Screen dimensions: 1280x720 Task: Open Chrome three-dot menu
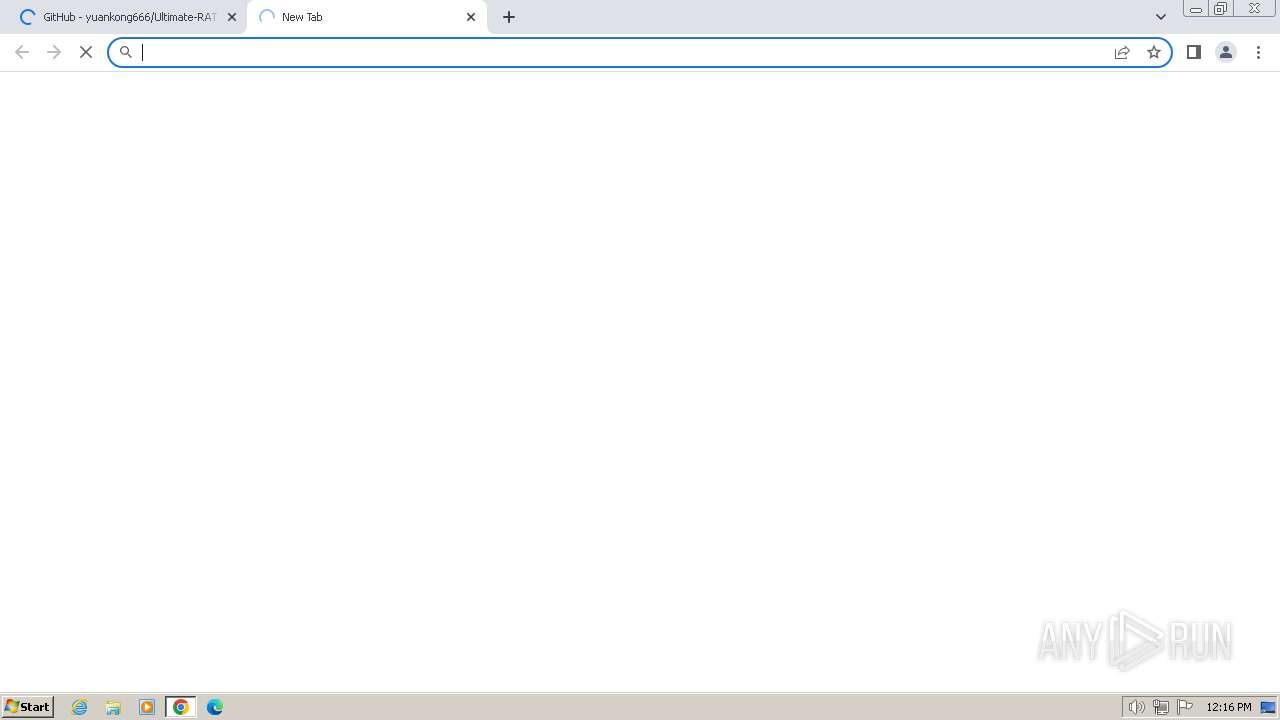click(1258, 52)
